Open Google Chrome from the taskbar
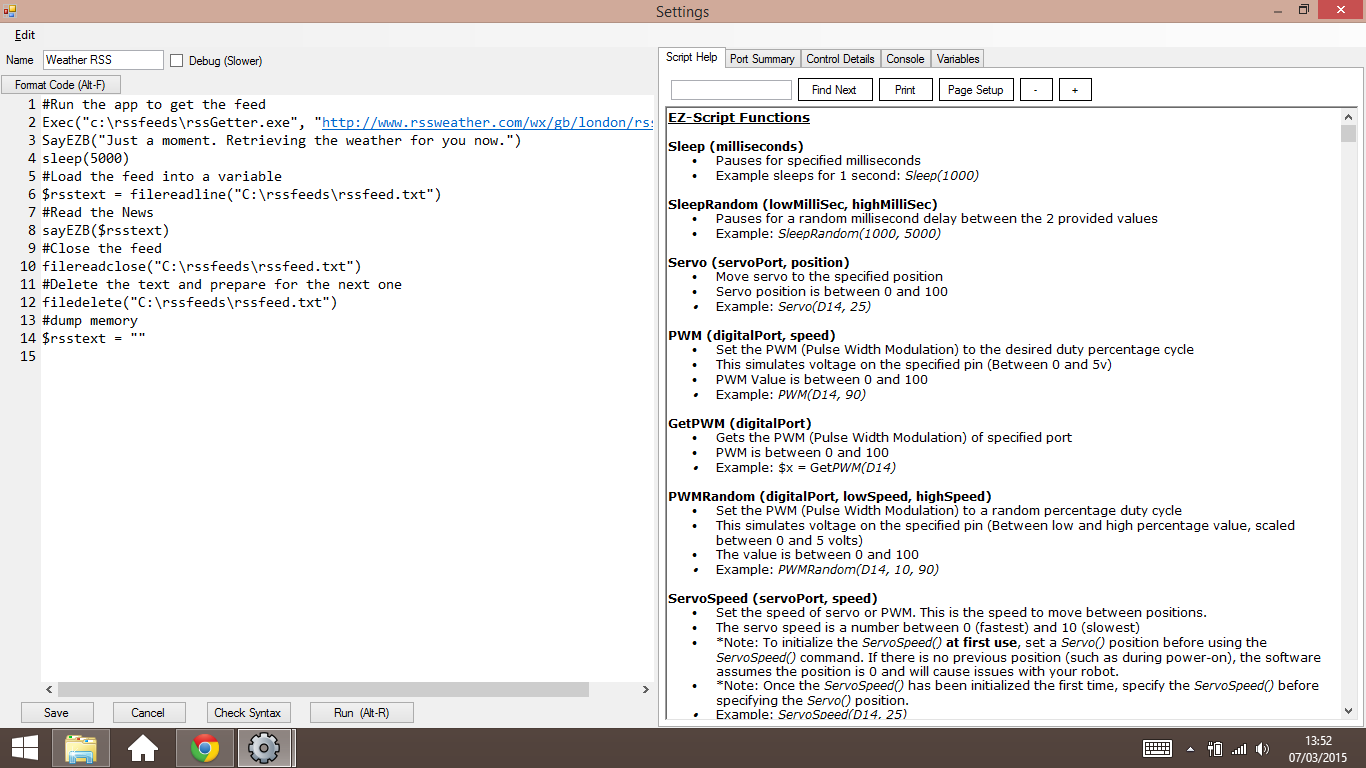 (204, 747)
